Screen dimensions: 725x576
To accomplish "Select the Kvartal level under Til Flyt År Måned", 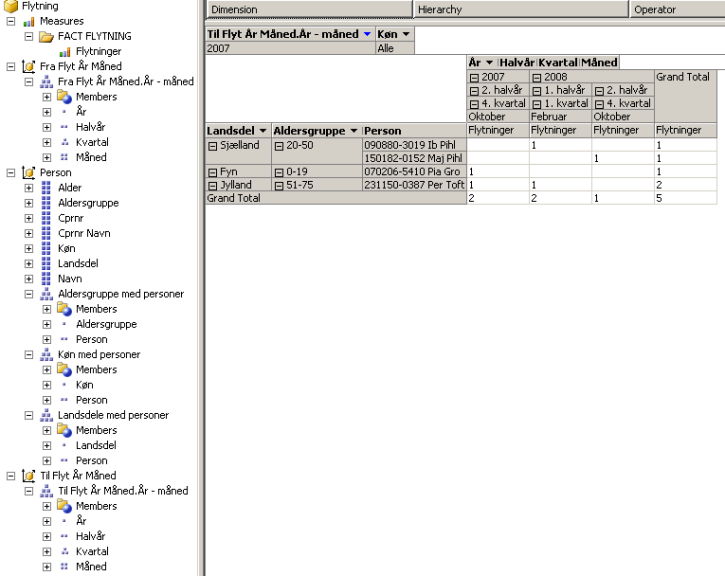I will pos(92,551).
